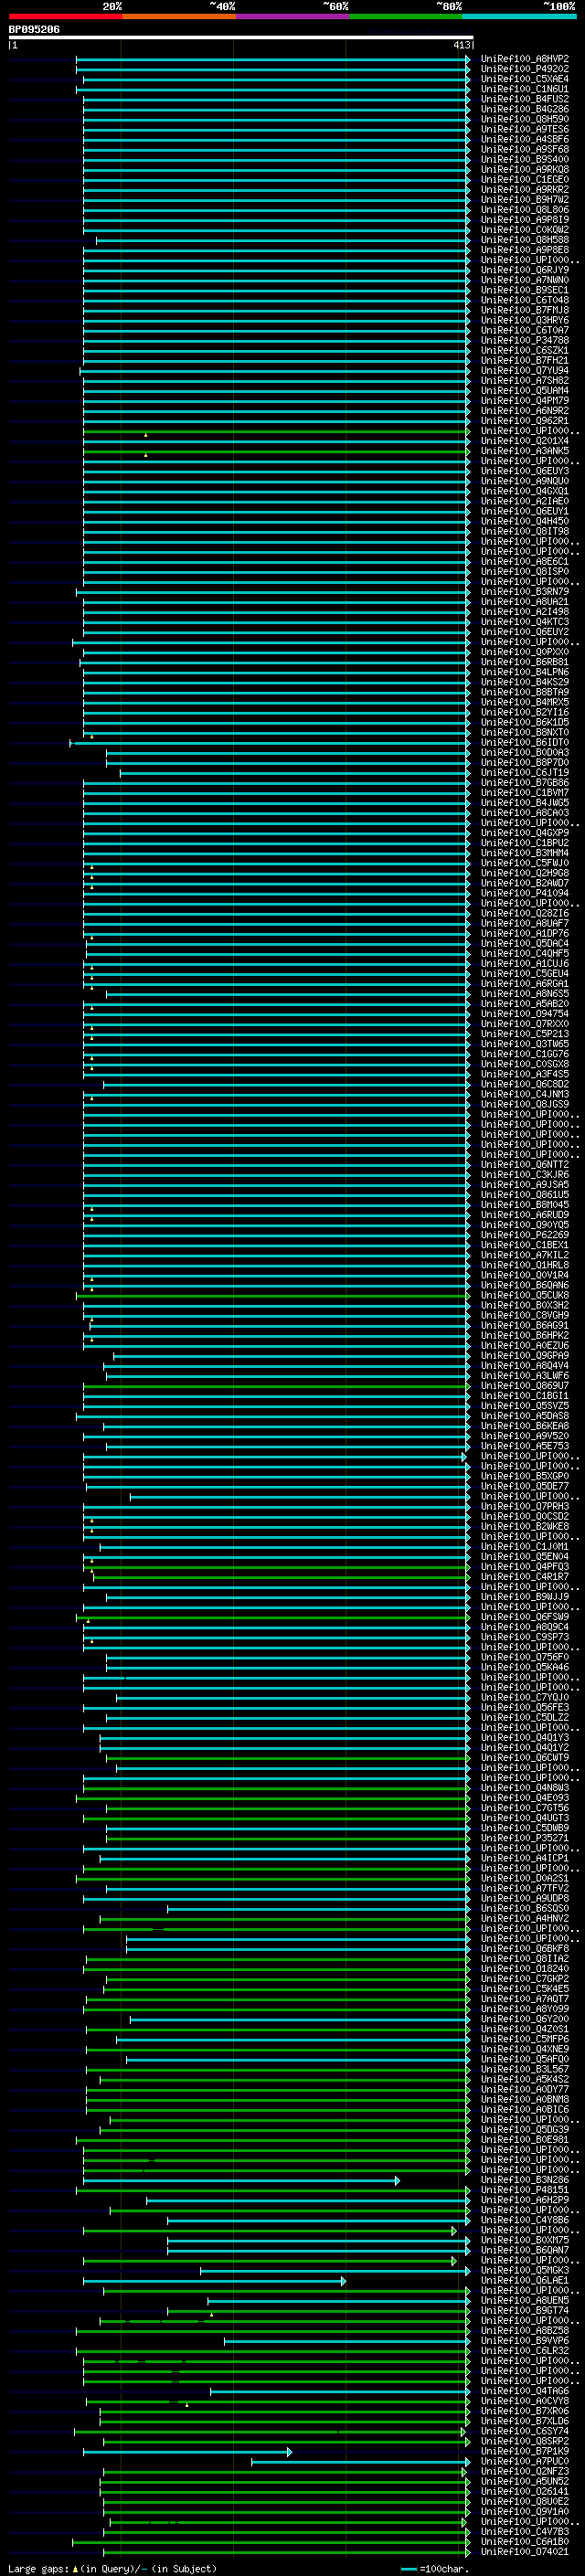Select the UniRef100_Q0PXX0 label

(x=524, y=652)
